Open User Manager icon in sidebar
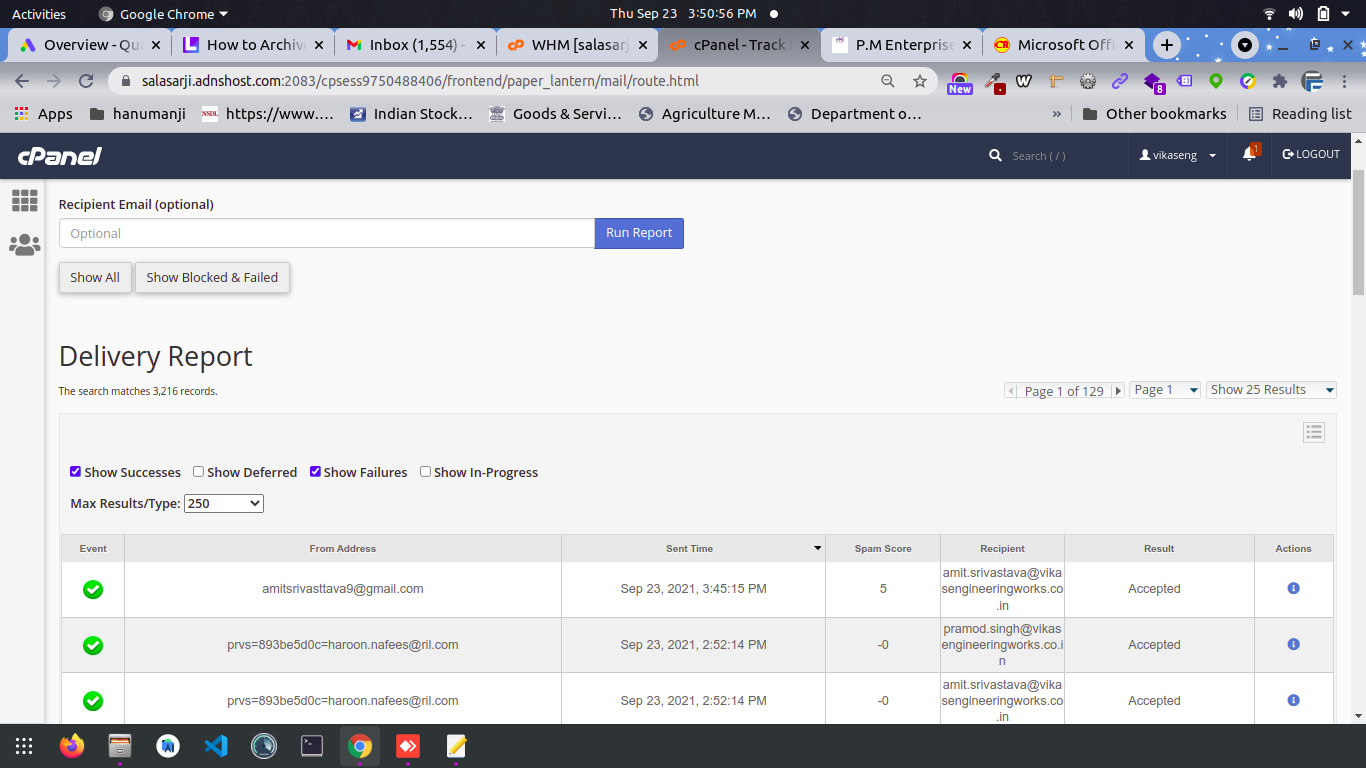This screenshot has width=1366, height=768. 24,245
